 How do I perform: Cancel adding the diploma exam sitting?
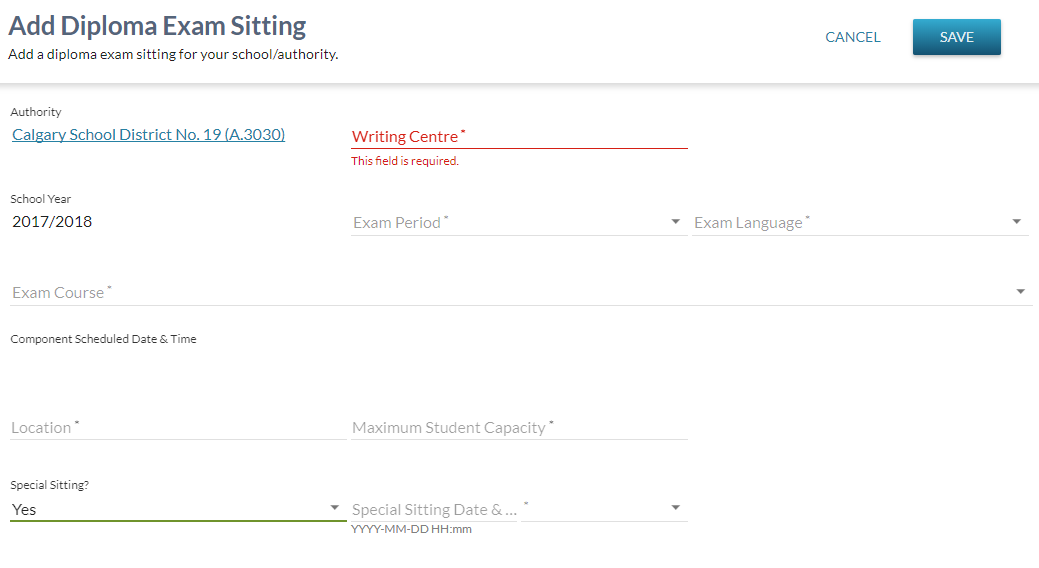coord(852,37)
